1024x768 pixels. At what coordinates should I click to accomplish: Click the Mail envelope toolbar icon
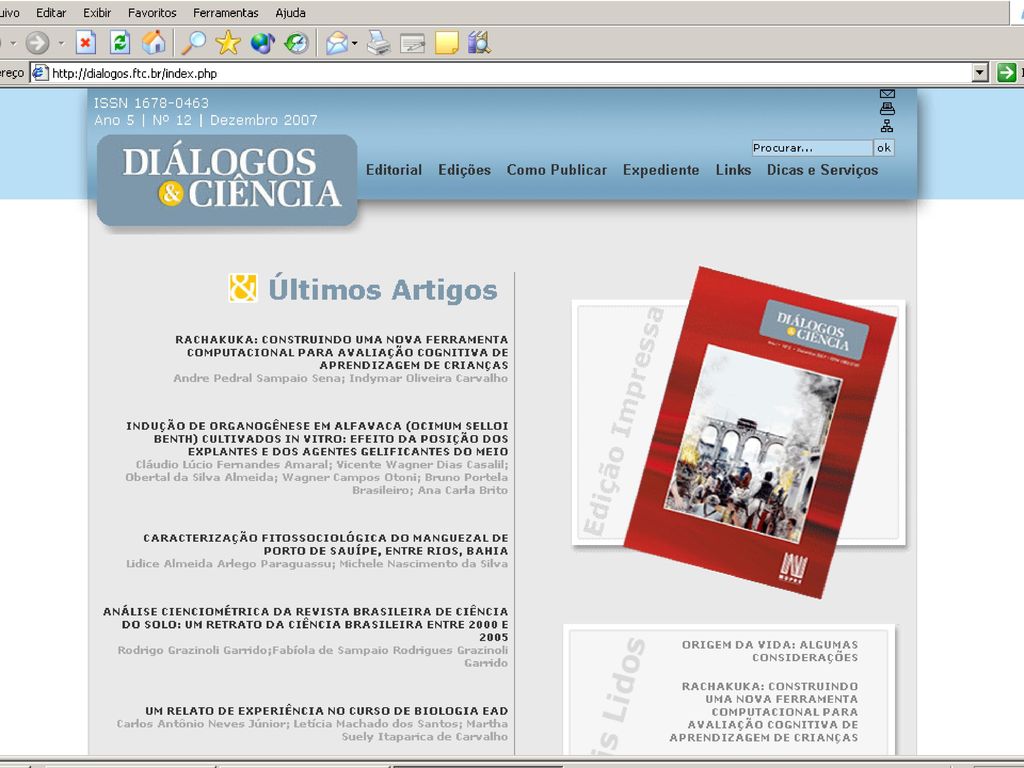point(336,43)
